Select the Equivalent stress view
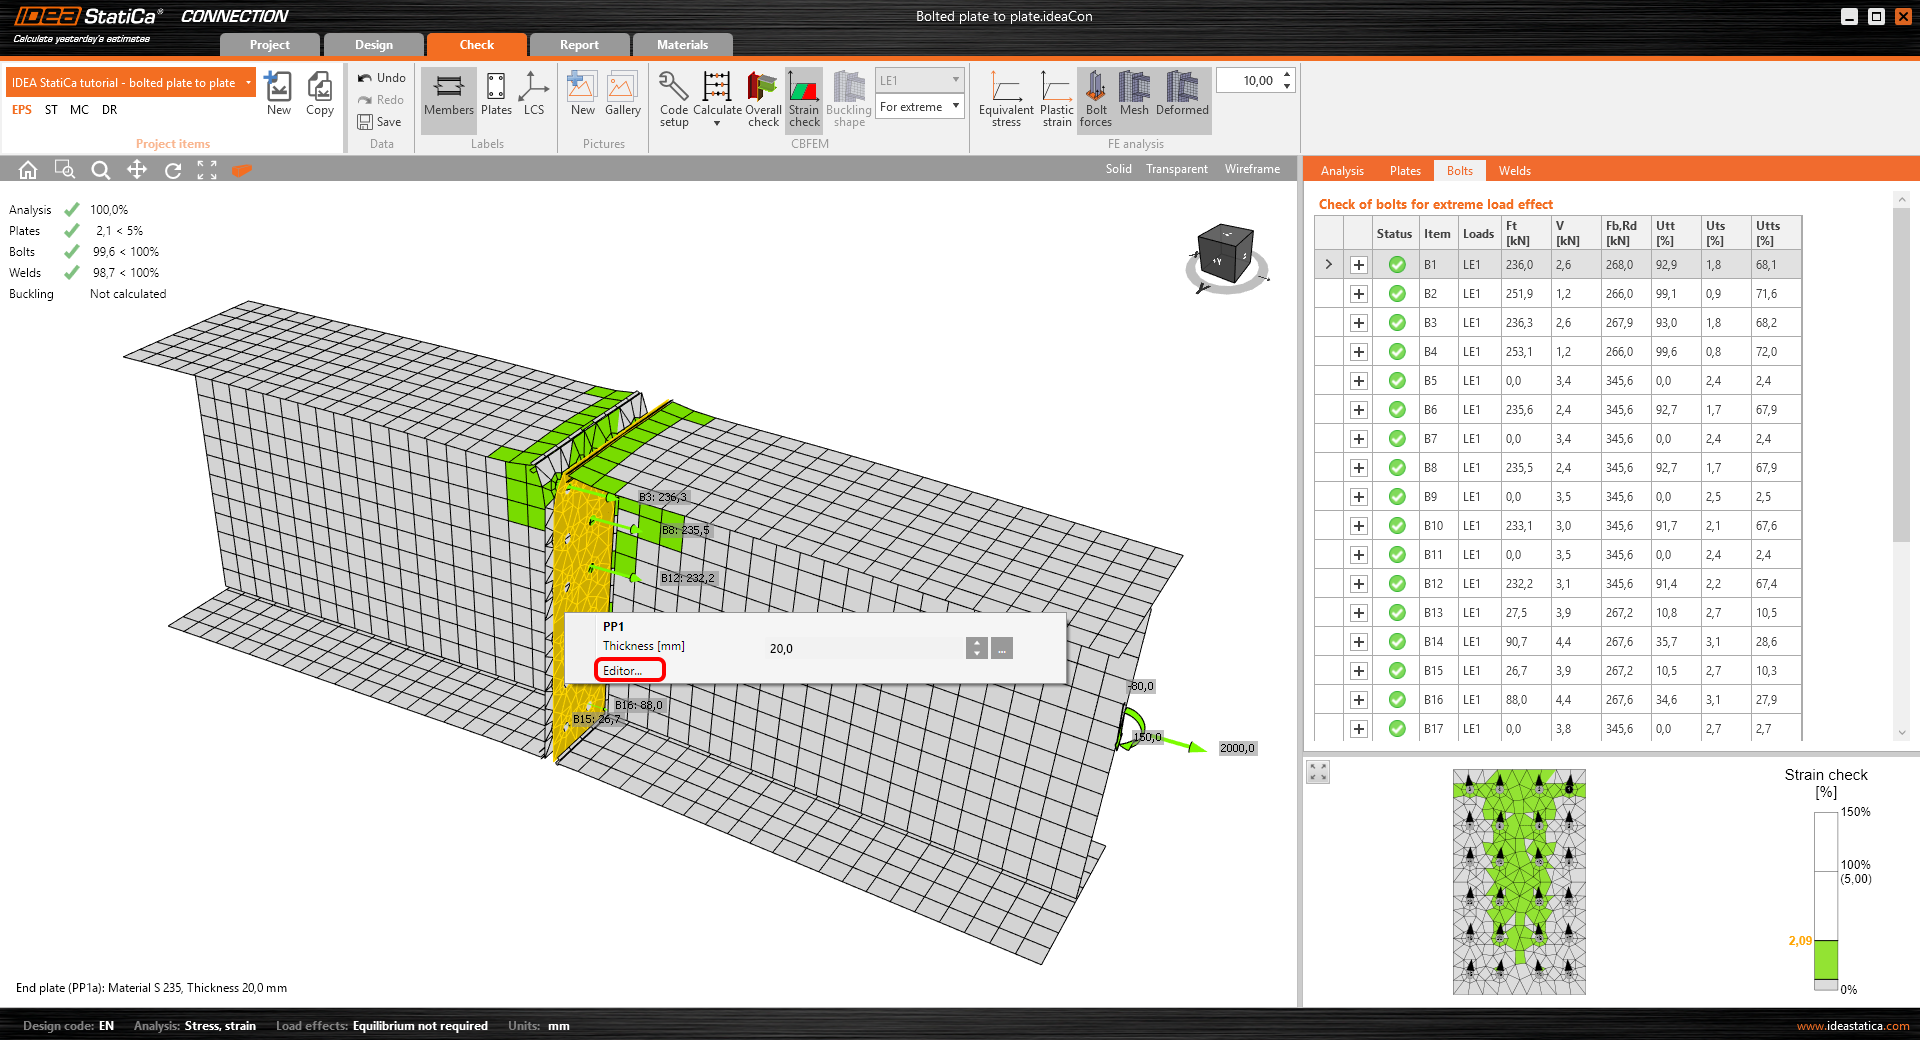Viewport: 1920px width, 1040px height. 1006,97
